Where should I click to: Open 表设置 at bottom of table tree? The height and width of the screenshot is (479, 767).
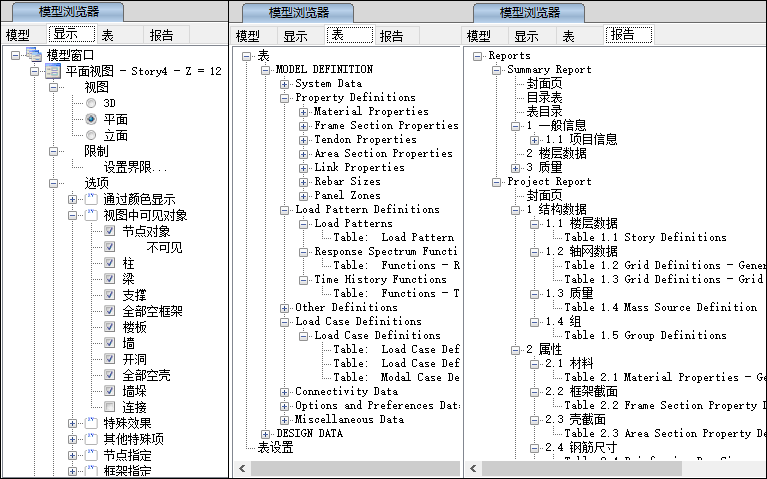[276, 448]
